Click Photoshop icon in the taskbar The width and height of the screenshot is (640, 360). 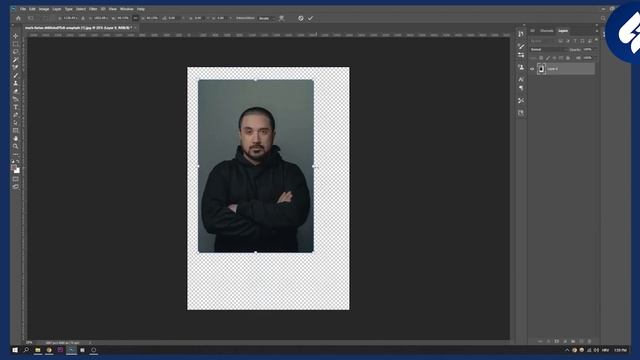(71, 350)
